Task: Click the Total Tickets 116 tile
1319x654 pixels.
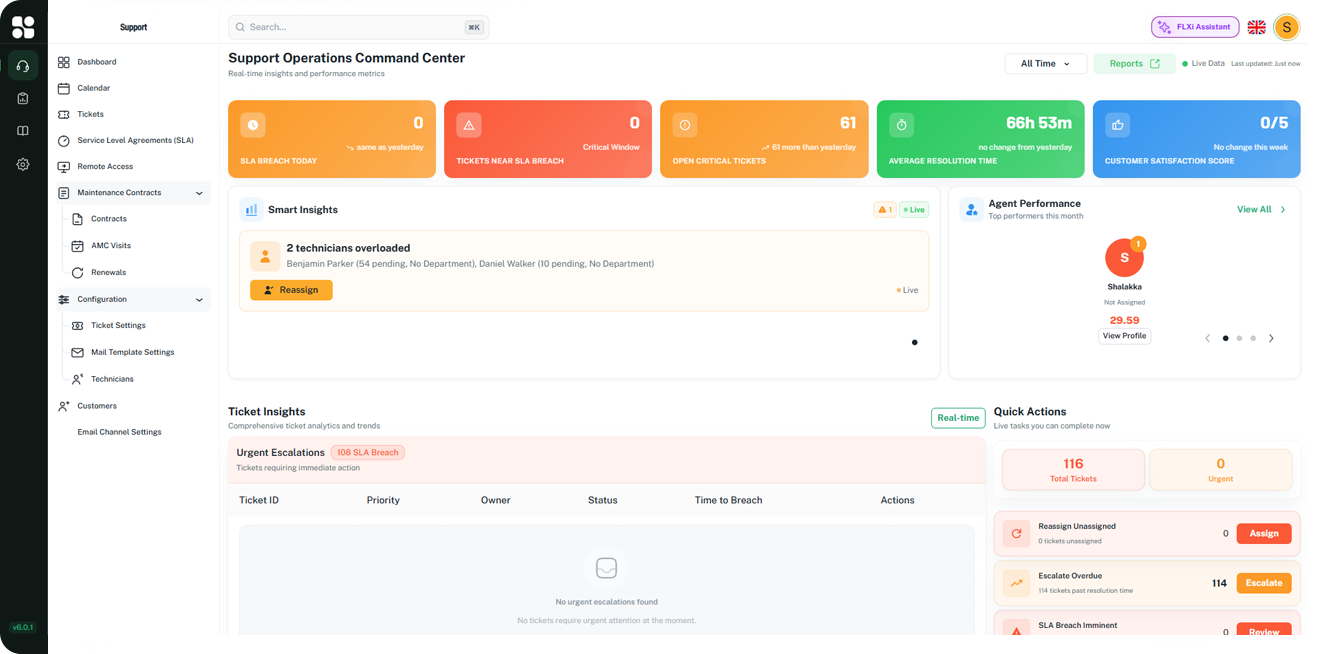Action: coord(1073,469)
